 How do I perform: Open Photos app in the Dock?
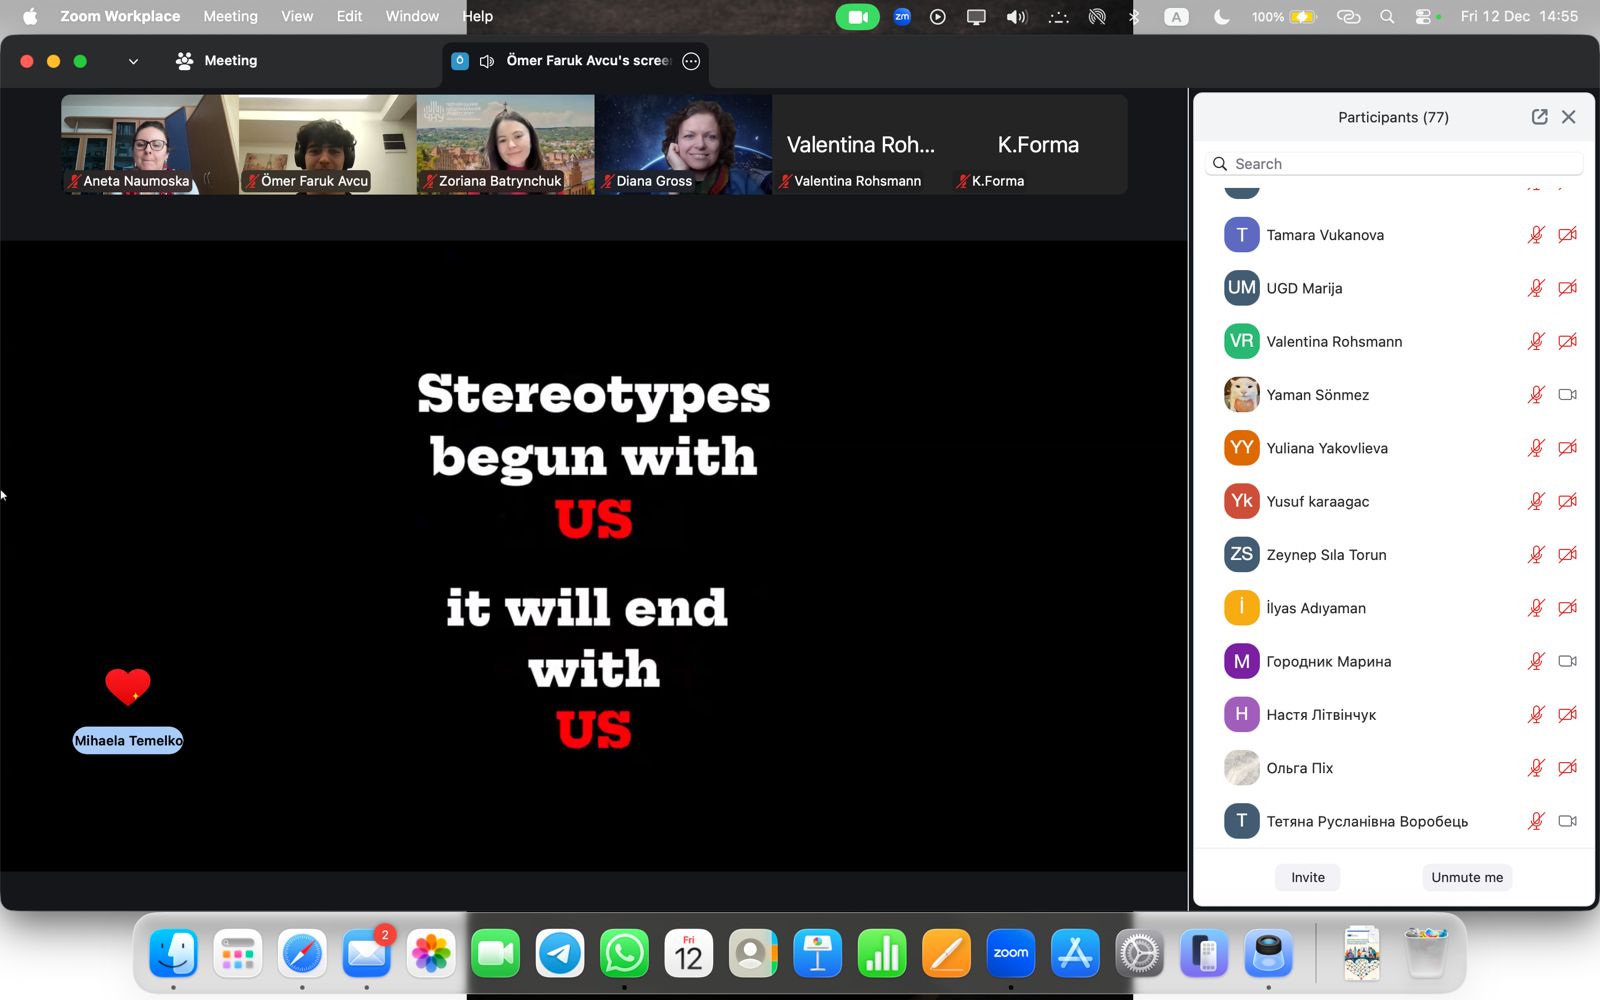[431, 953]
